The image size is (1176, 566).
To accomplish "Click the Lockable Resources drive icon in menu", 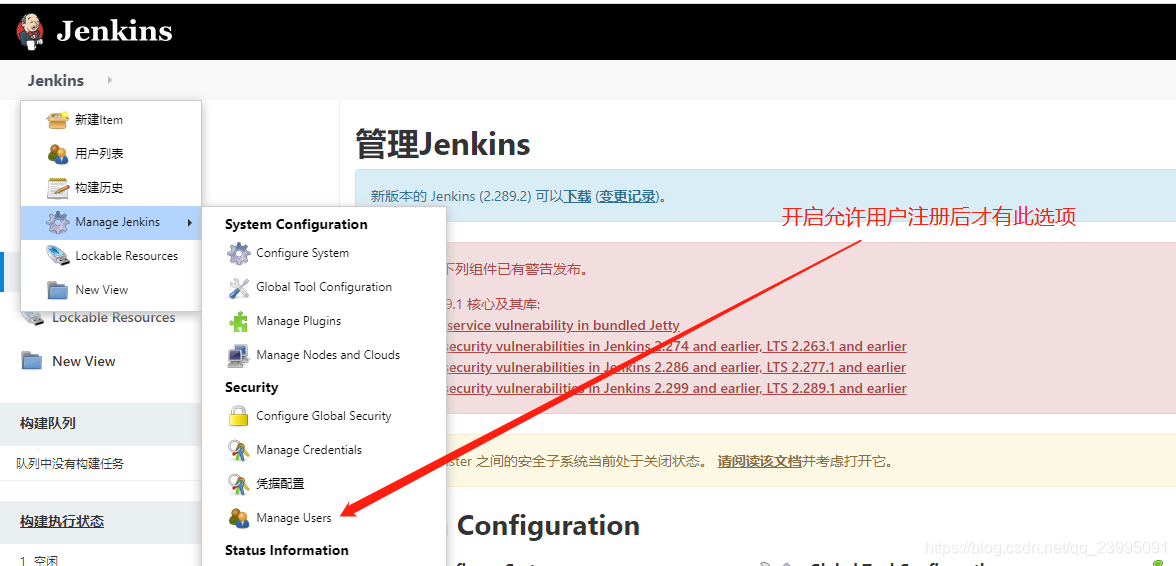I will click(58, 256).
